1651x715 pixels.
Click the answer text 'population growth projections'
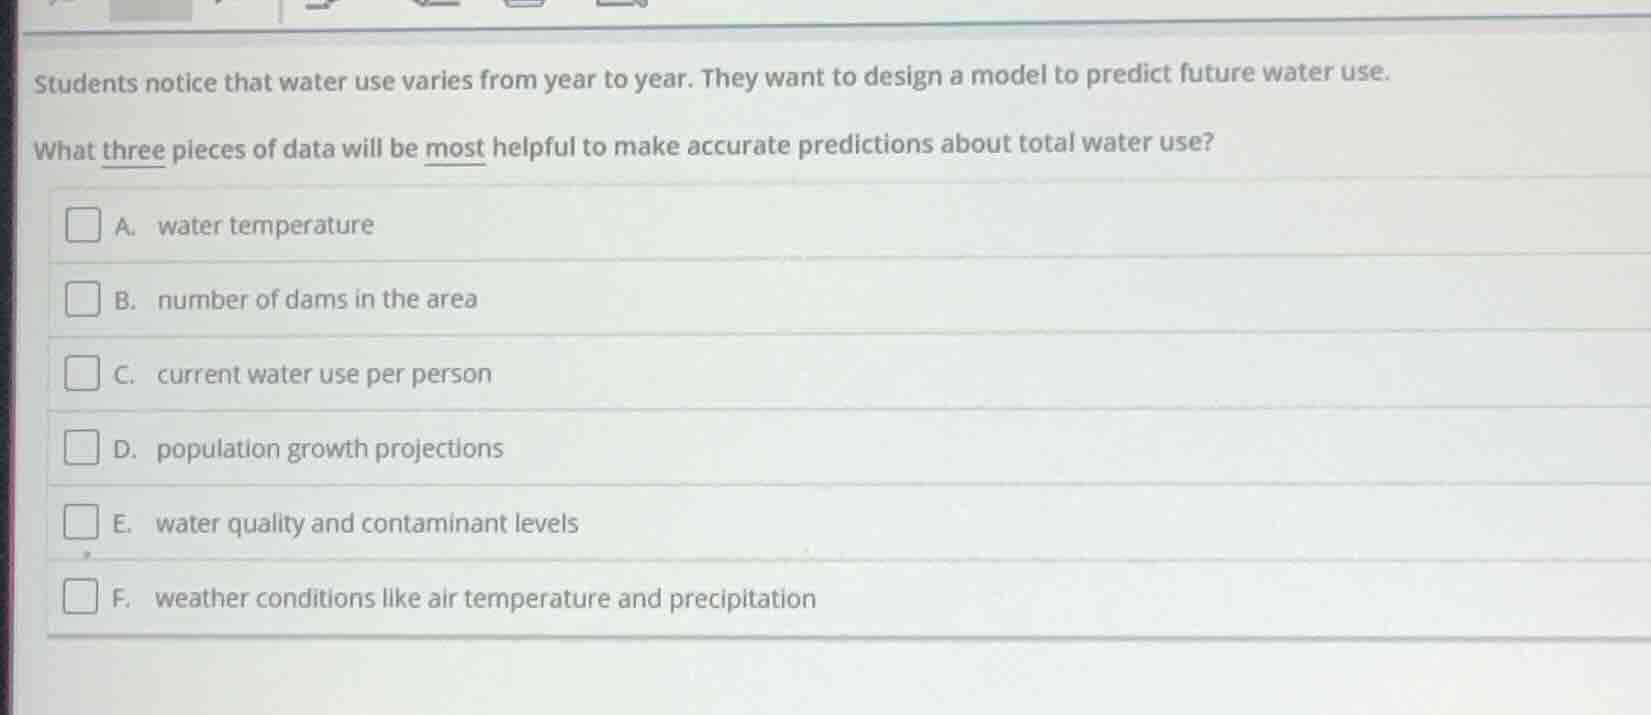(x=330, y=448)
